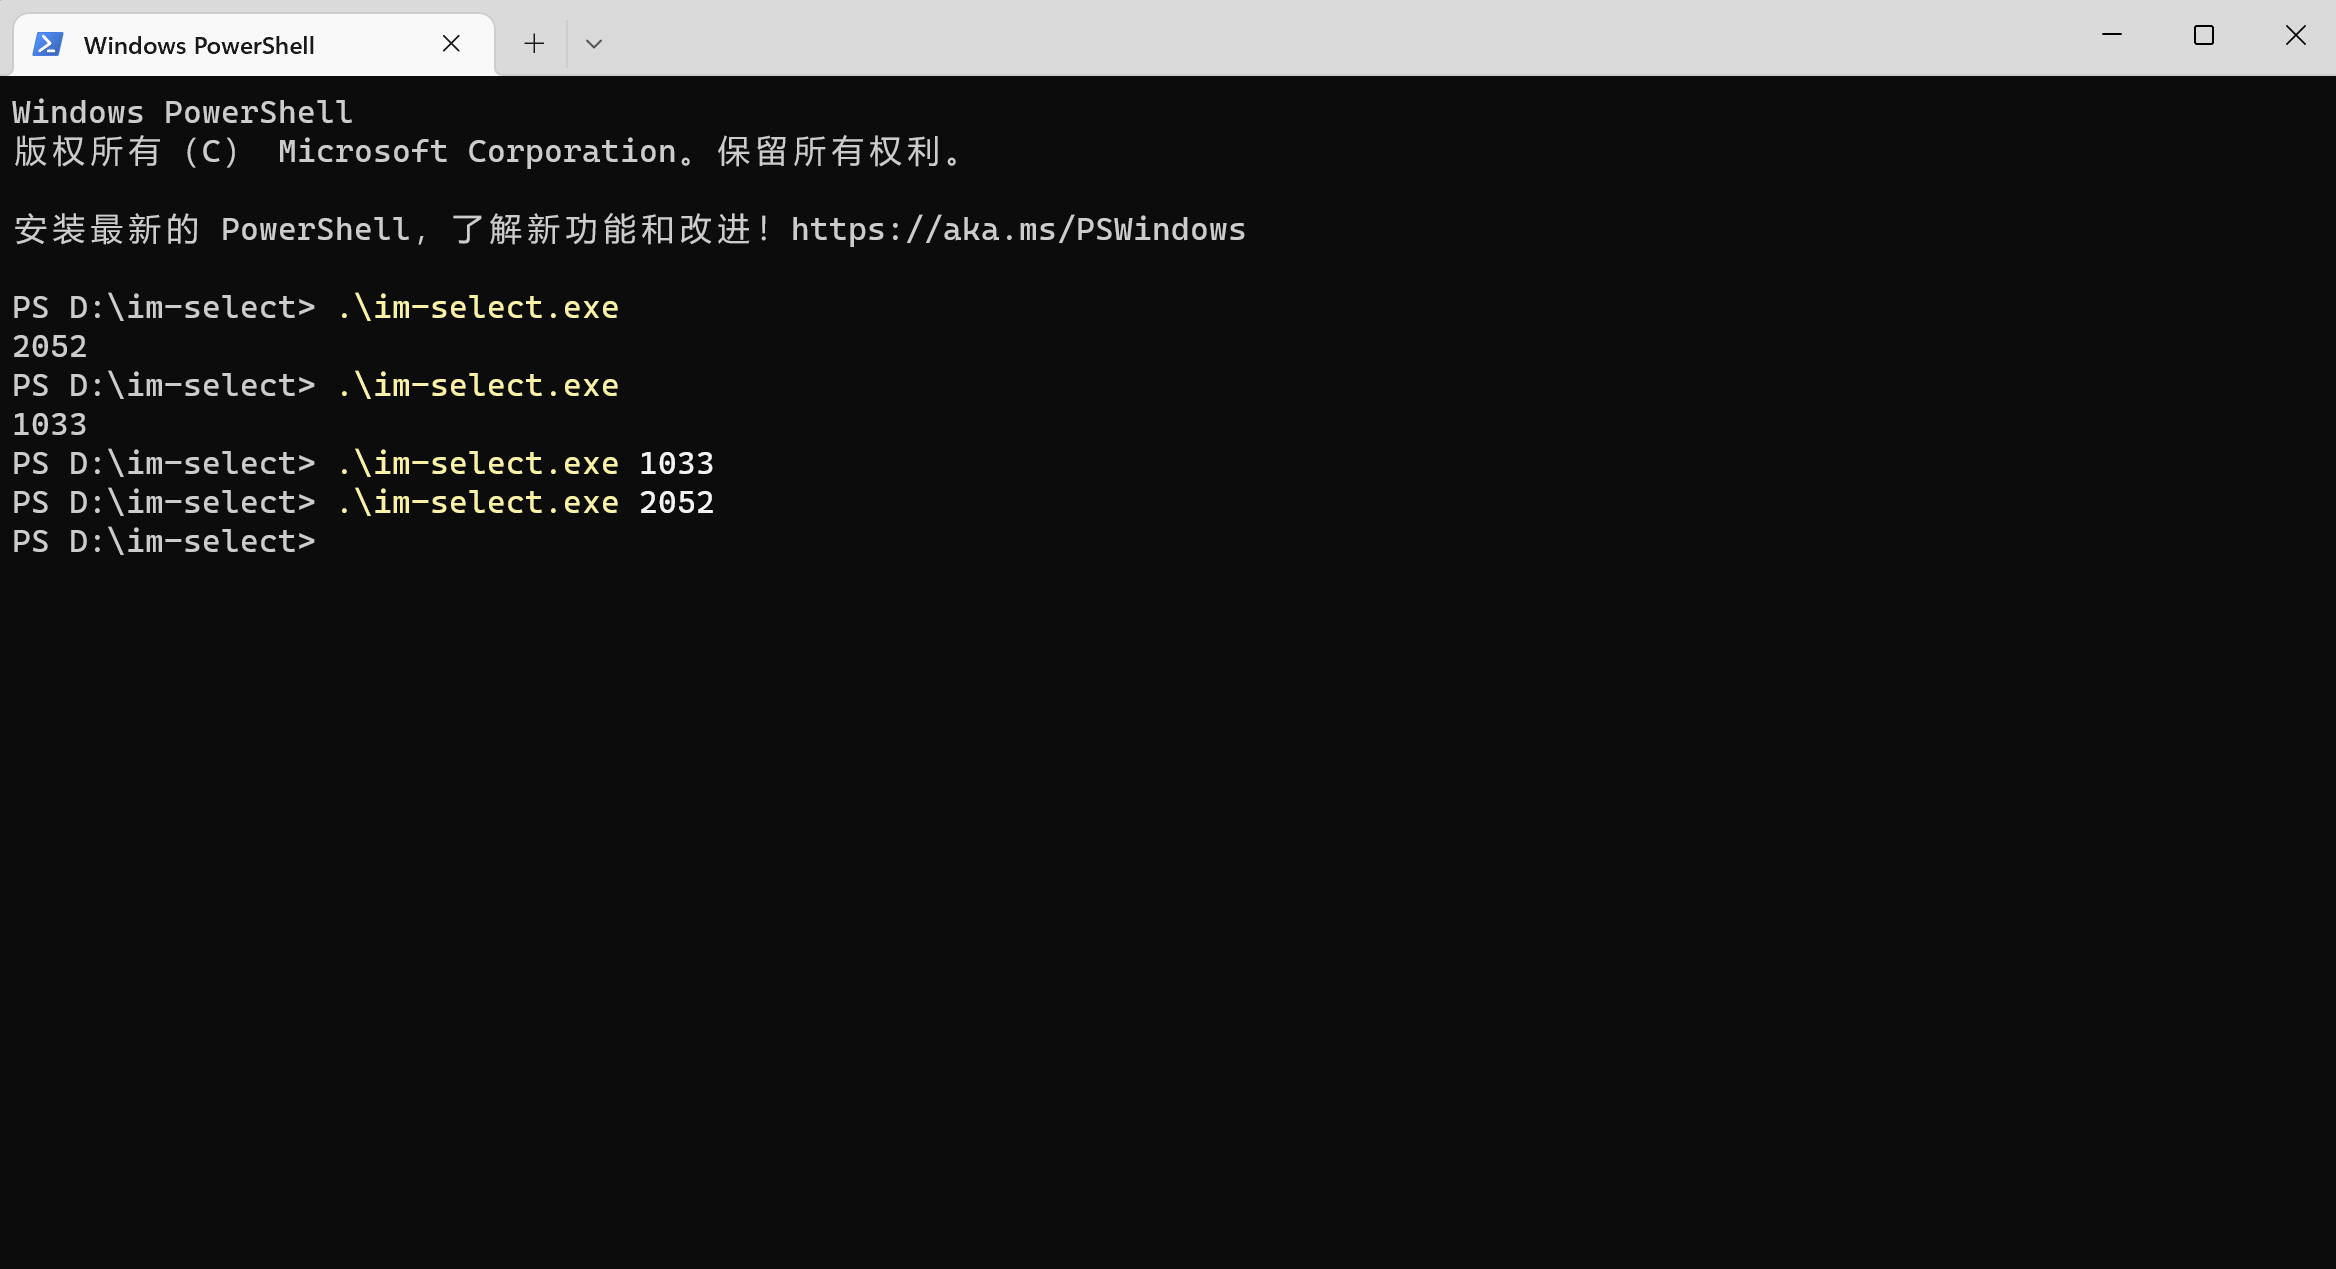The width and height of the screenshot is (2336, 1269).
Task: Maximize the terminal window
Action: (2203, 36)
